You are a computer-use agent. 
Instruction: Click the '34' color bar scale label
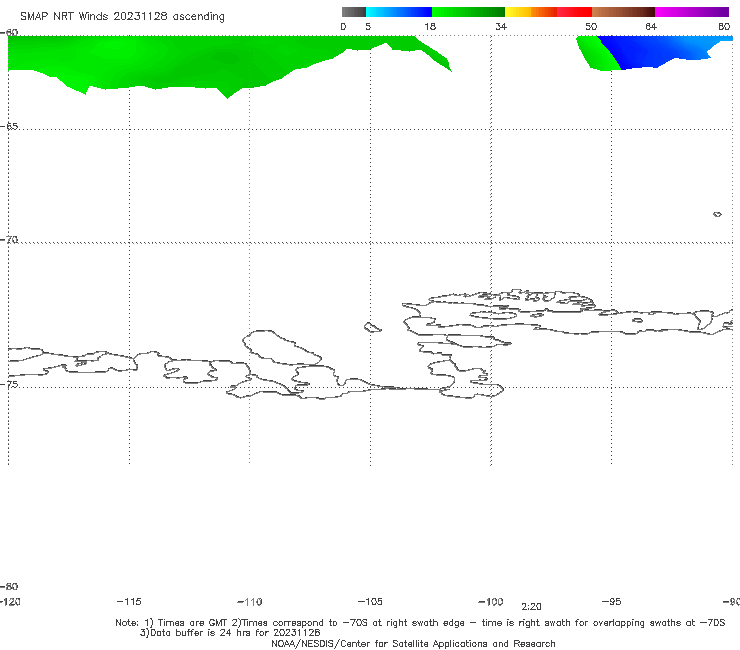501,26
